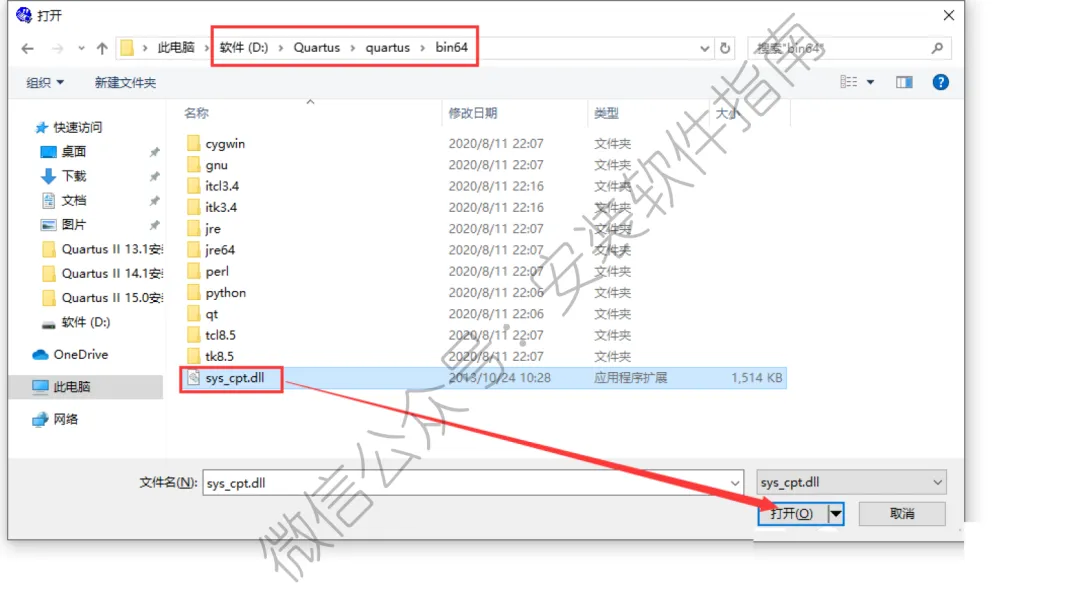This screenshot has height=593, width=1080.
Task: Open Quartus II 15.0 folder in sidebar
Action: [112, 298]
